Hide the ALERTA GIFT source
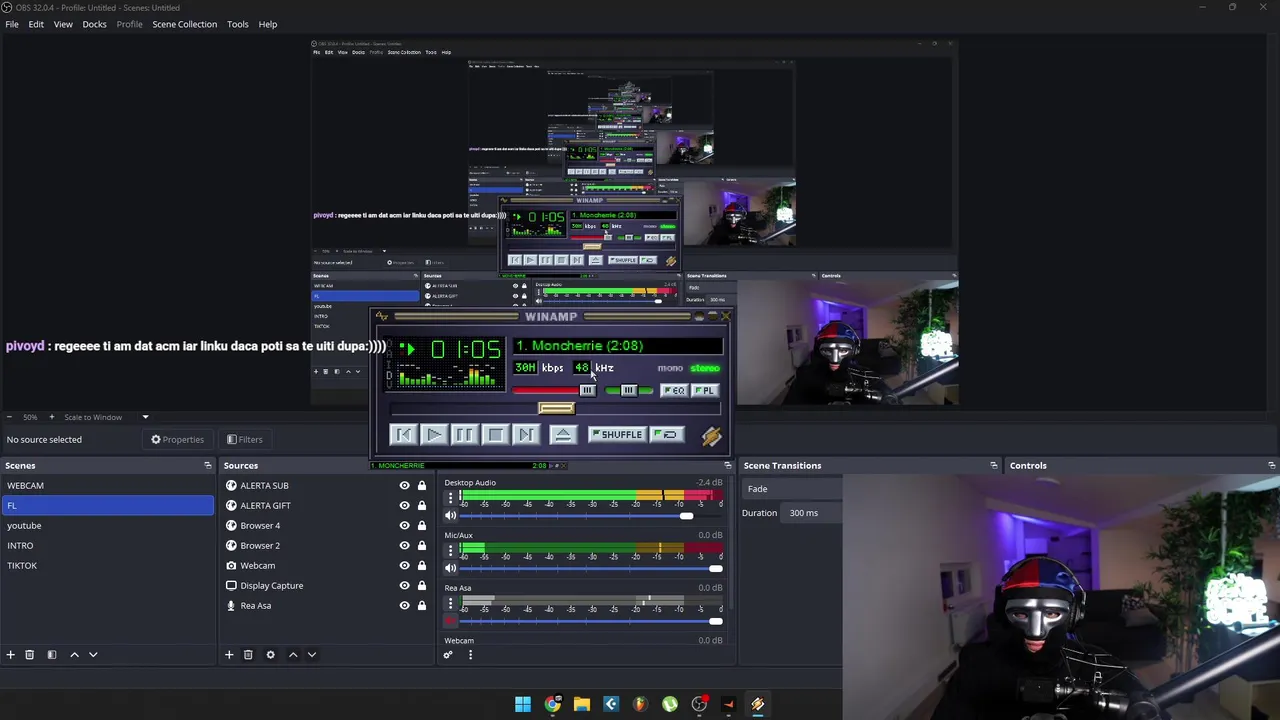Viewport: 1280px width, 720px height. pos(404,505)
